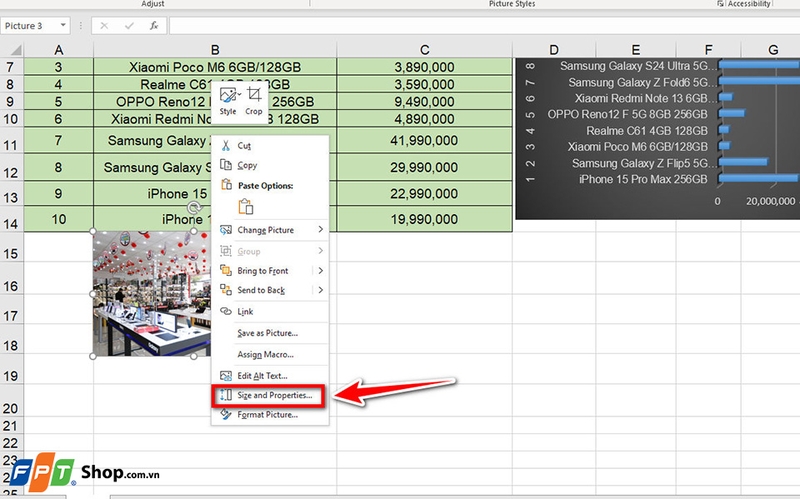
Task: Click the Cut scissors icon
Action: pos(226,146)
